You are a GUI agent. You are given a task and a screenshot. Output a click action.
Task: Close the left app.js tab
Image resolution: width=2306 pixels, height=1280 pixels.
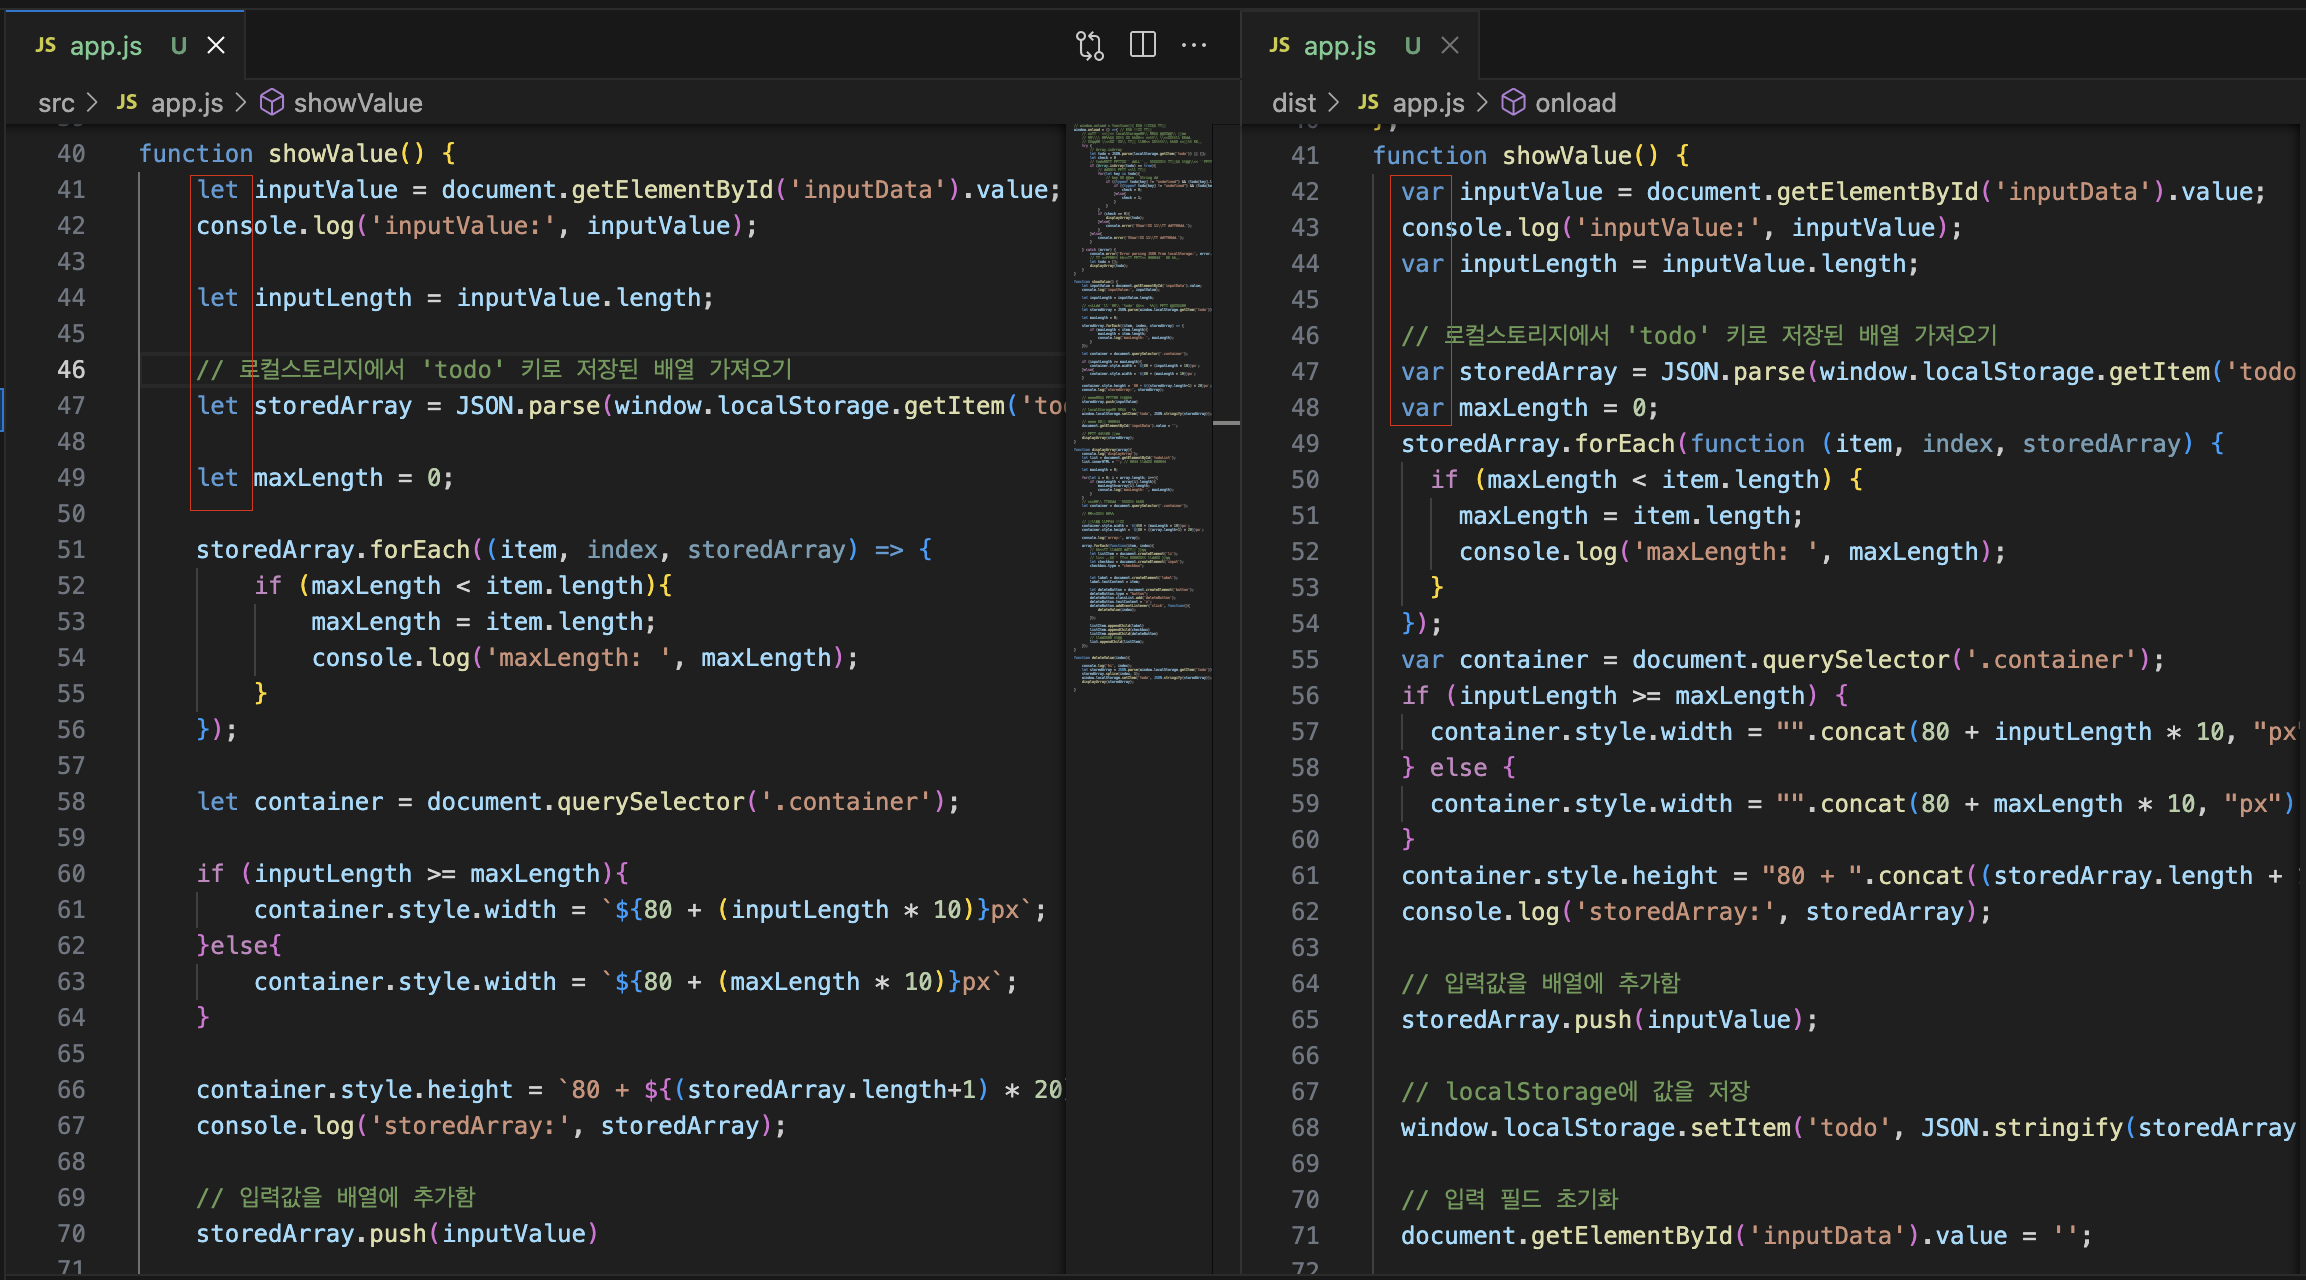coord(216,45)
